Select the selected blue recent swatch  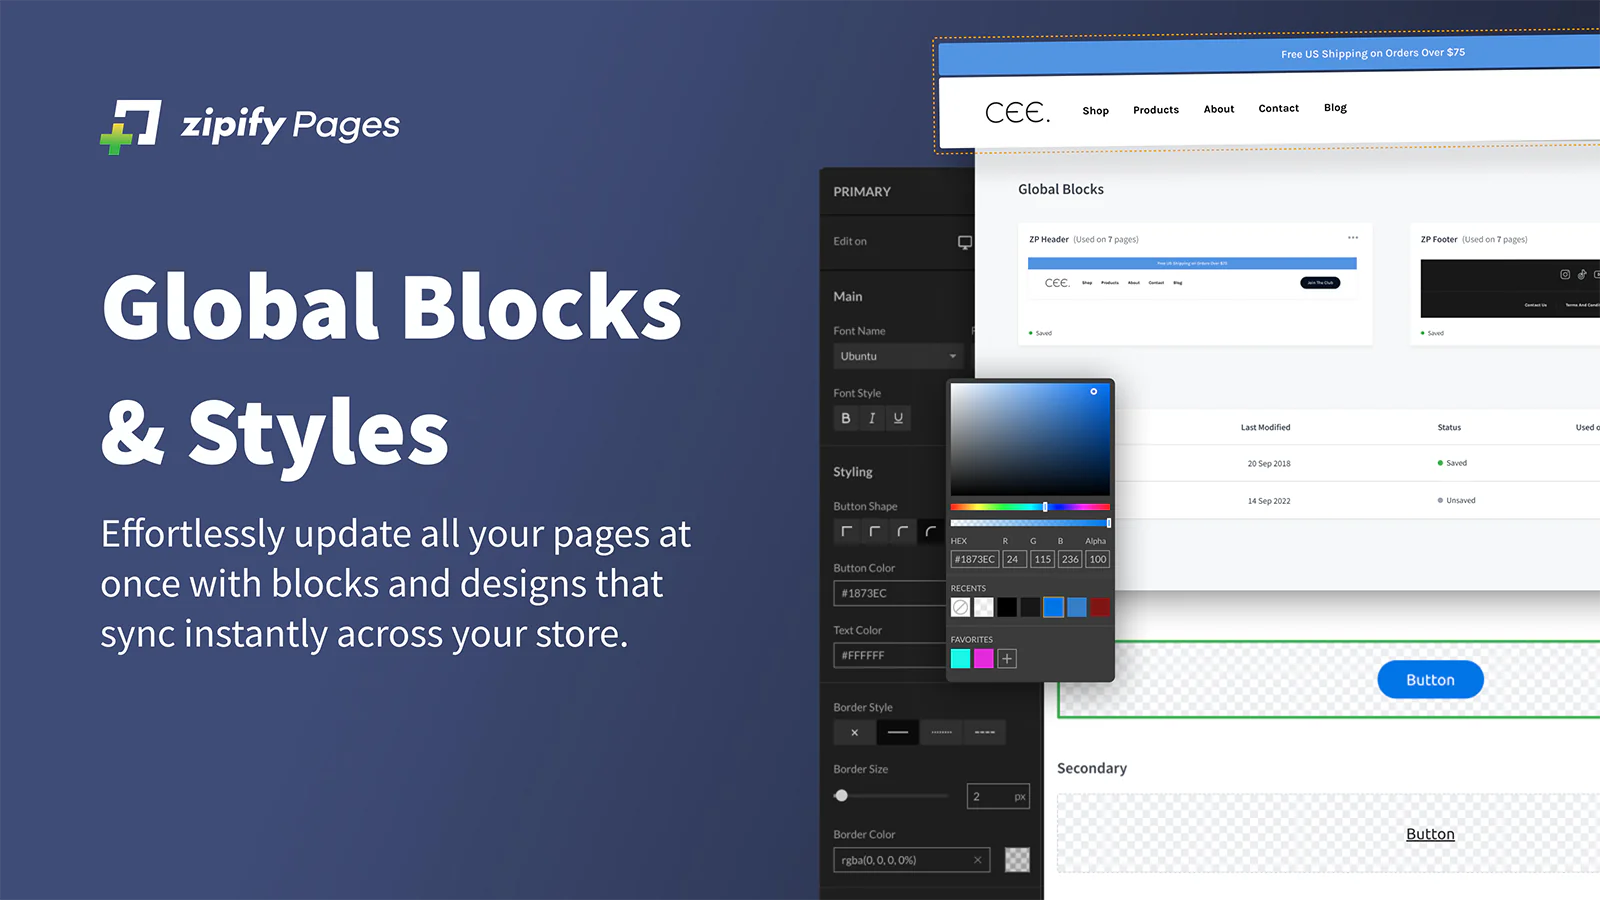tap(1054, 607)
